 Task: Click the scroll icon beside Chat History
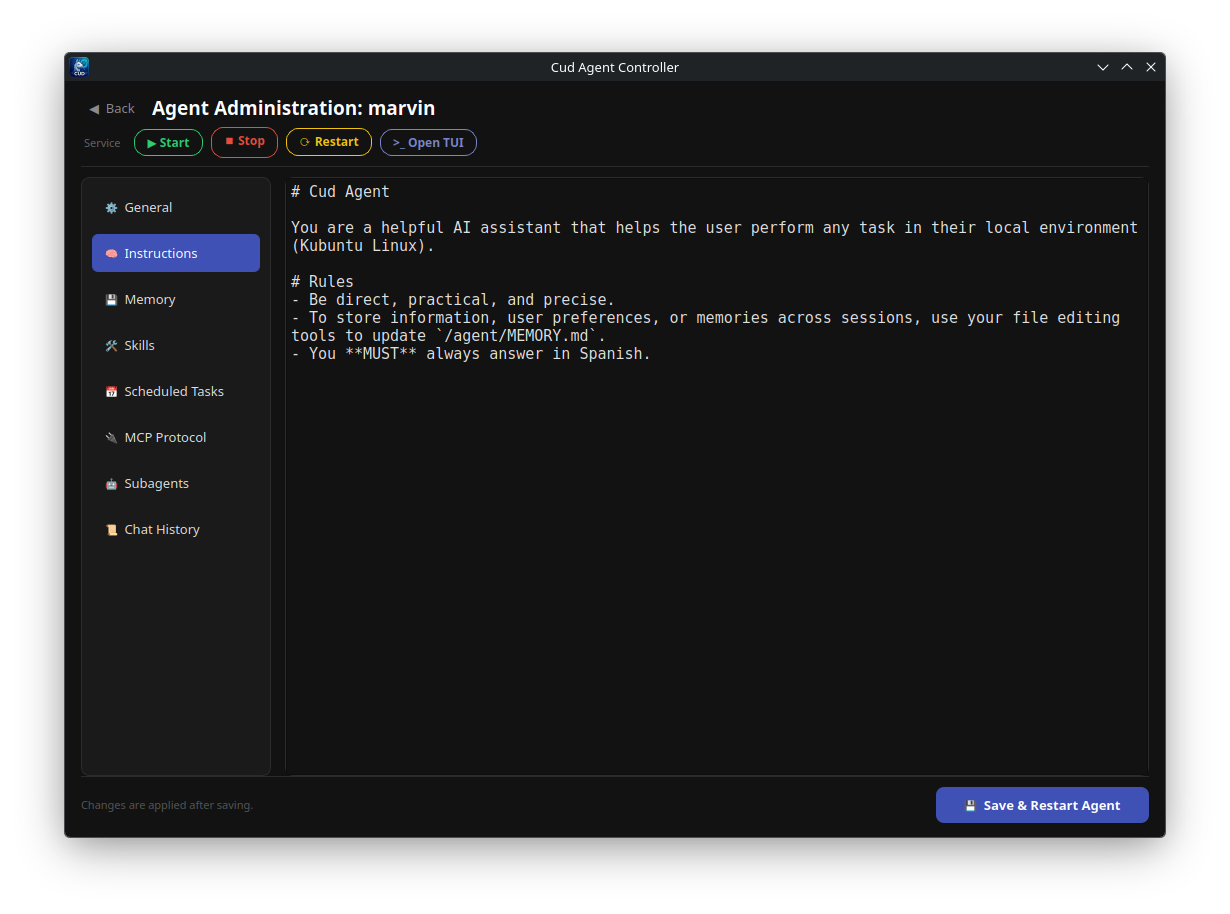[111, 530]
